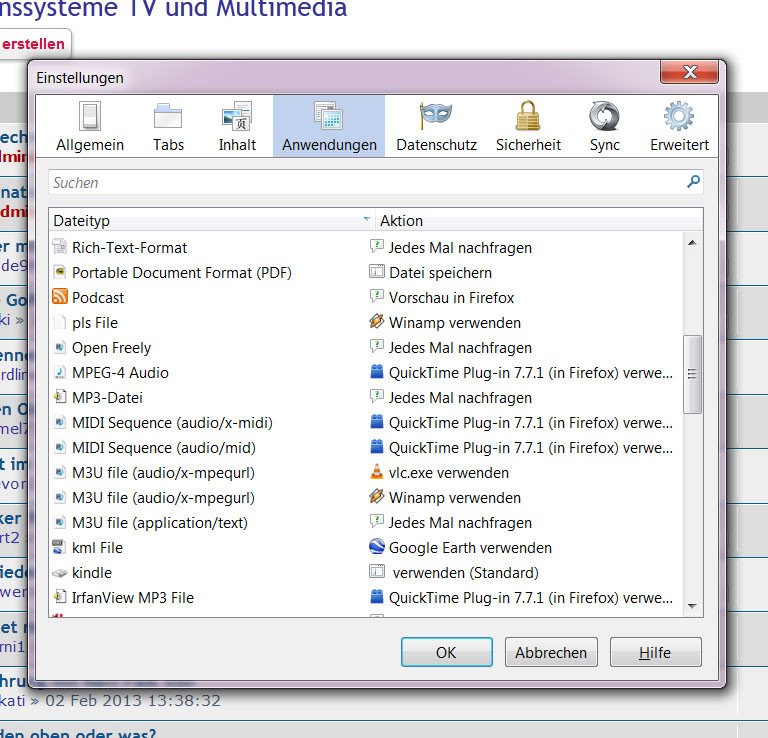This screenshot has width=768, height=738.
Task: Open action dropdown for Portable Document Format
Action: click(x=520, y=272)
